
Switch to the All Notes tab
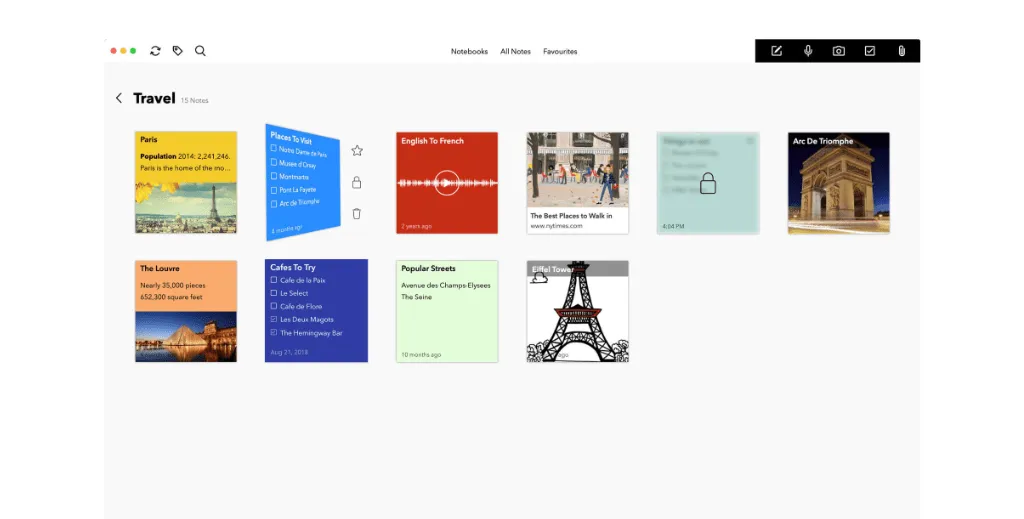point(515,52)
